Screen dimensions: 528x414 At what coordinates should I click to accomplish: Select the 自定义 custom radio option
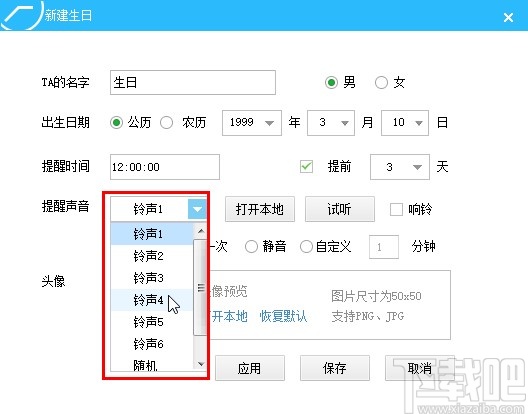[x=306, y=247]
